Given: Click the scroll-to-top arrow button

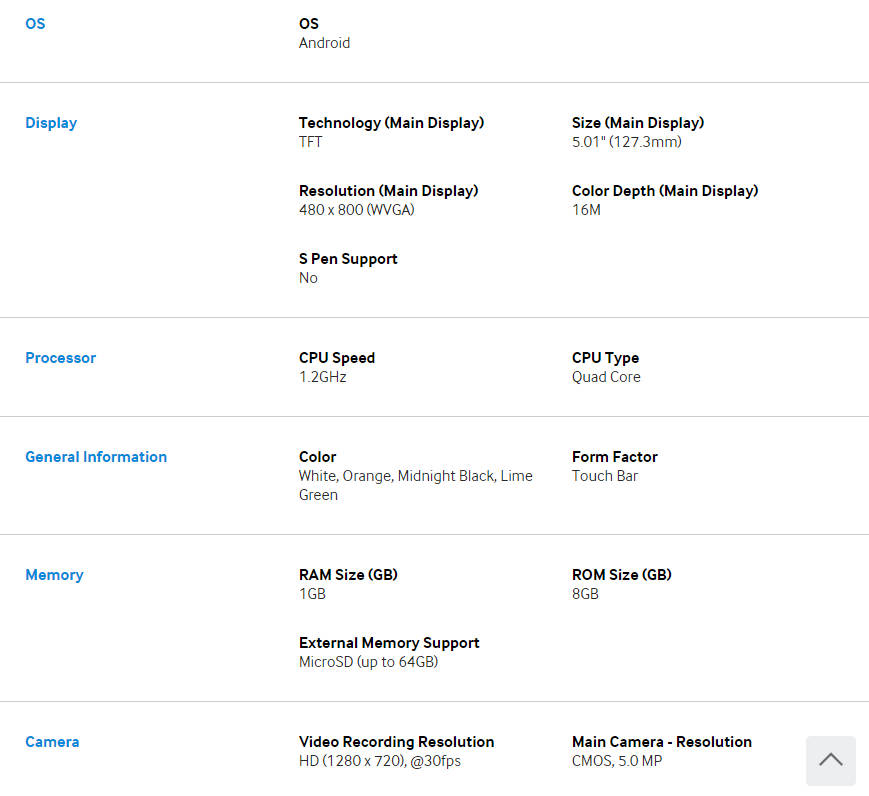Looking at the screenshot, I should point(830,760).
